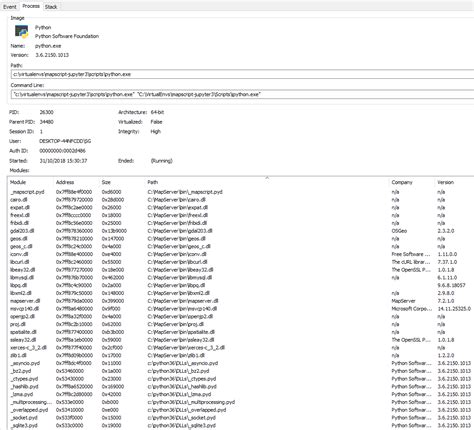Click the Microsoft Corpo... company cell
Image resolution: width=474 pixels, height=430 pixels.
411,309
